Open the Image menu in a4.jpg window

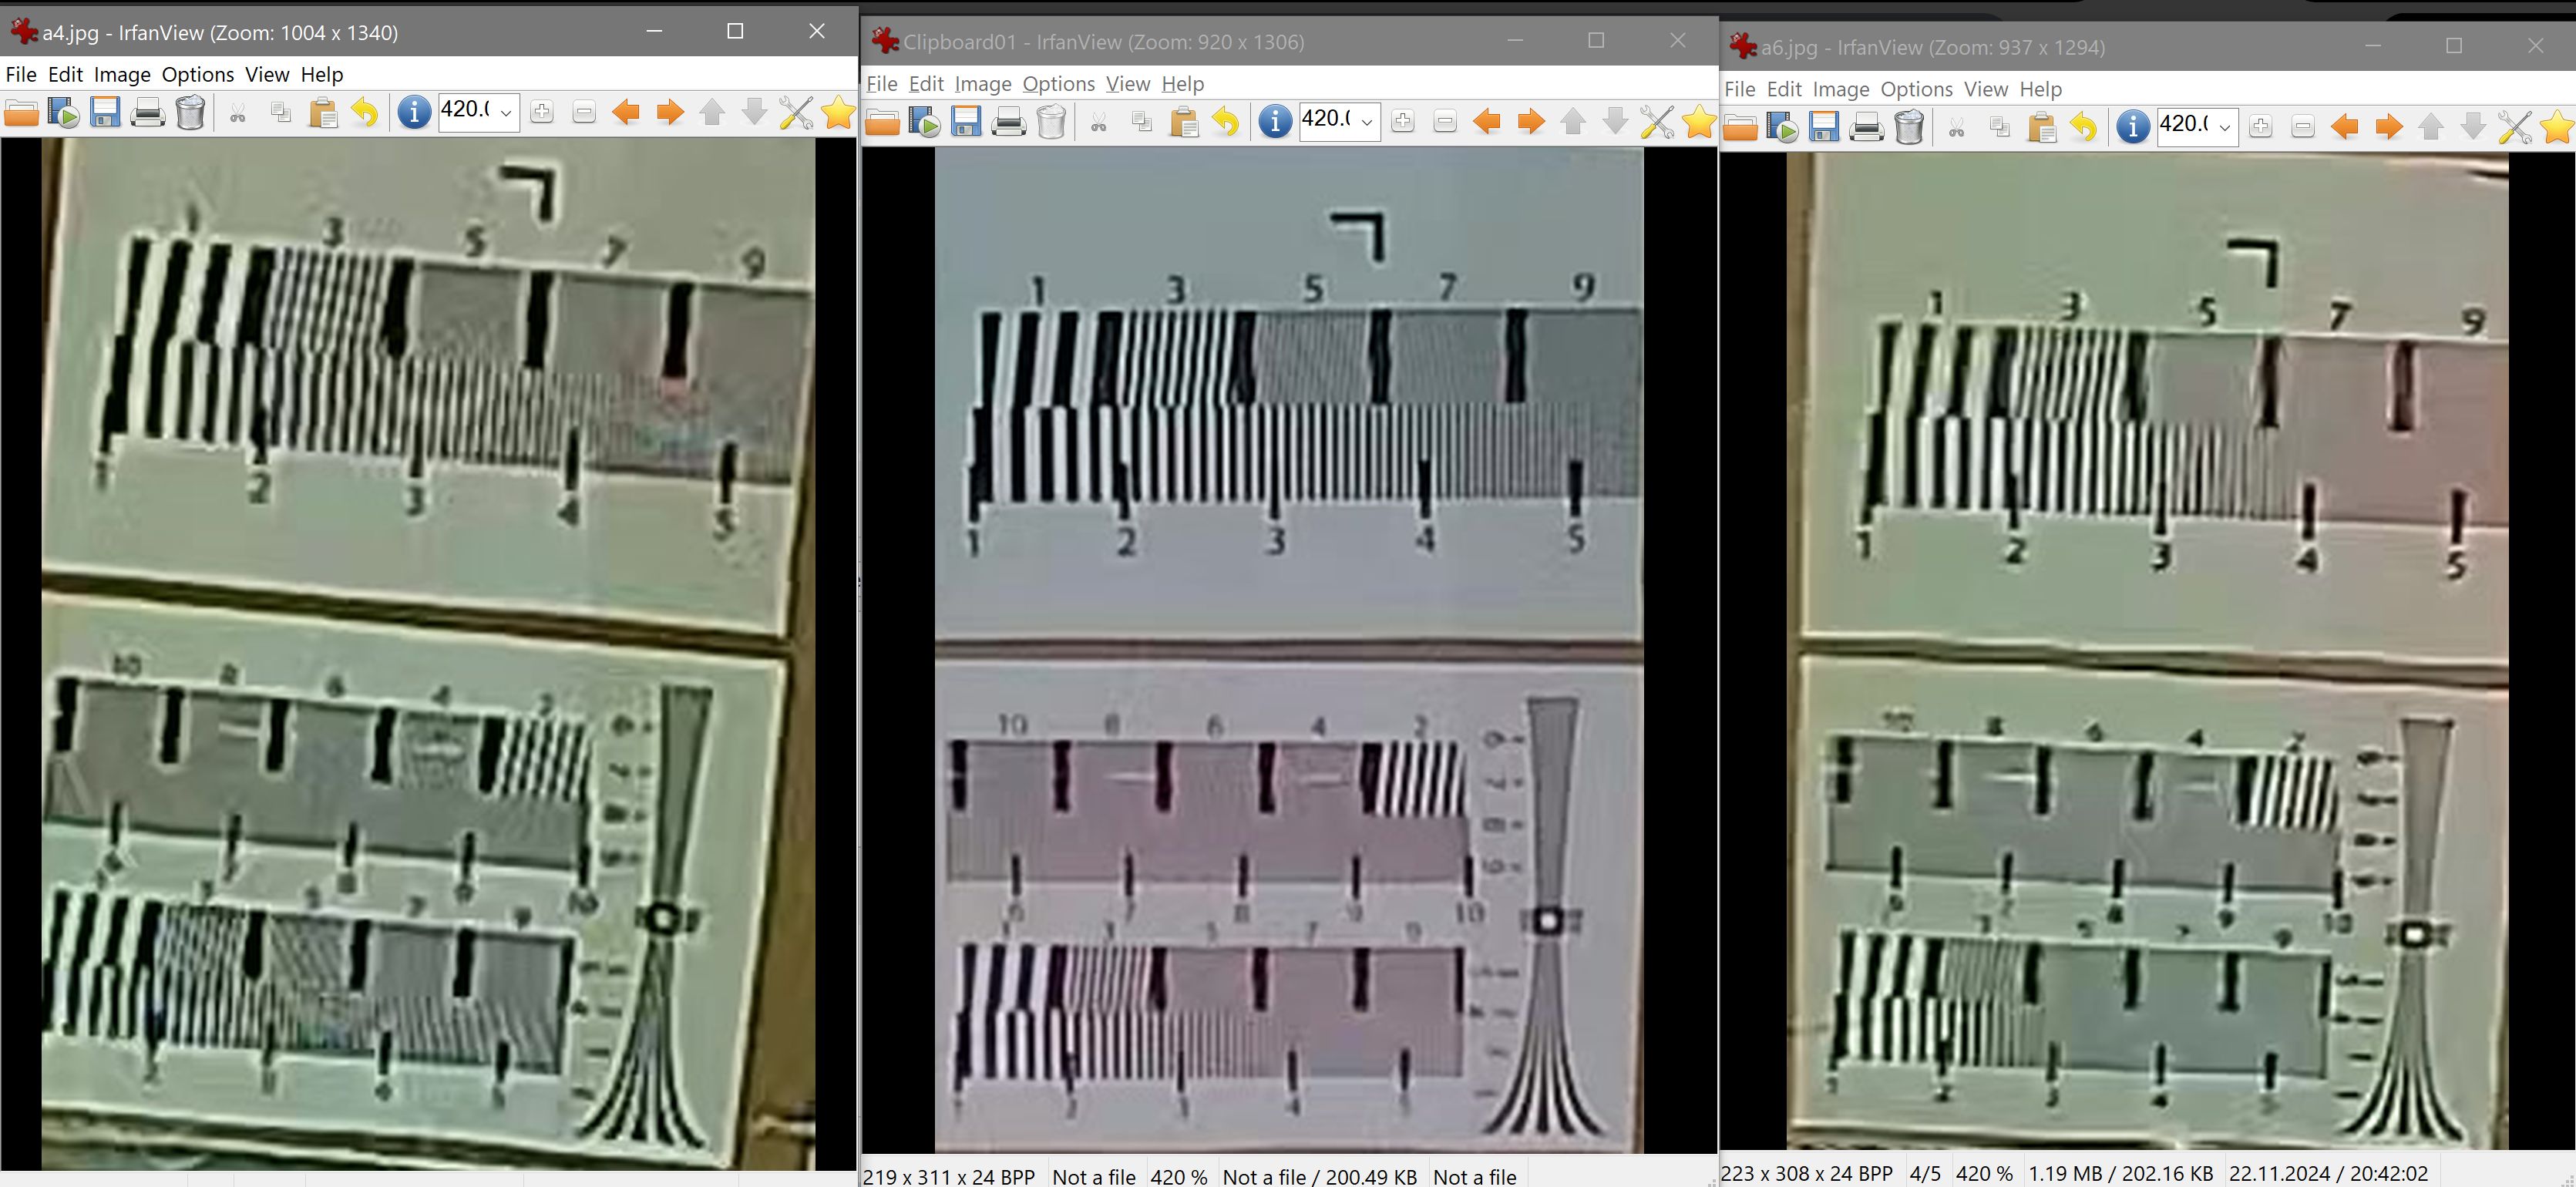click(x=122, y=75)
